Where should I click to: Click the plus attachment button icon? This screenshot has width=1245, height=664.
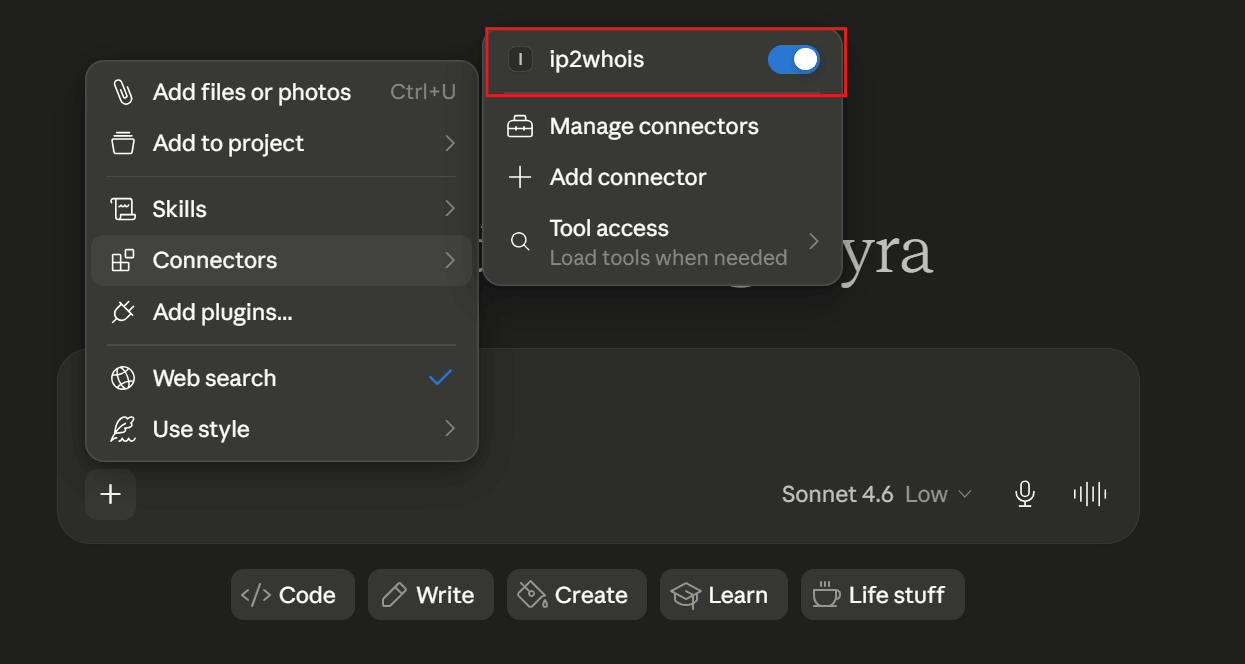click(x=110, y=494)
